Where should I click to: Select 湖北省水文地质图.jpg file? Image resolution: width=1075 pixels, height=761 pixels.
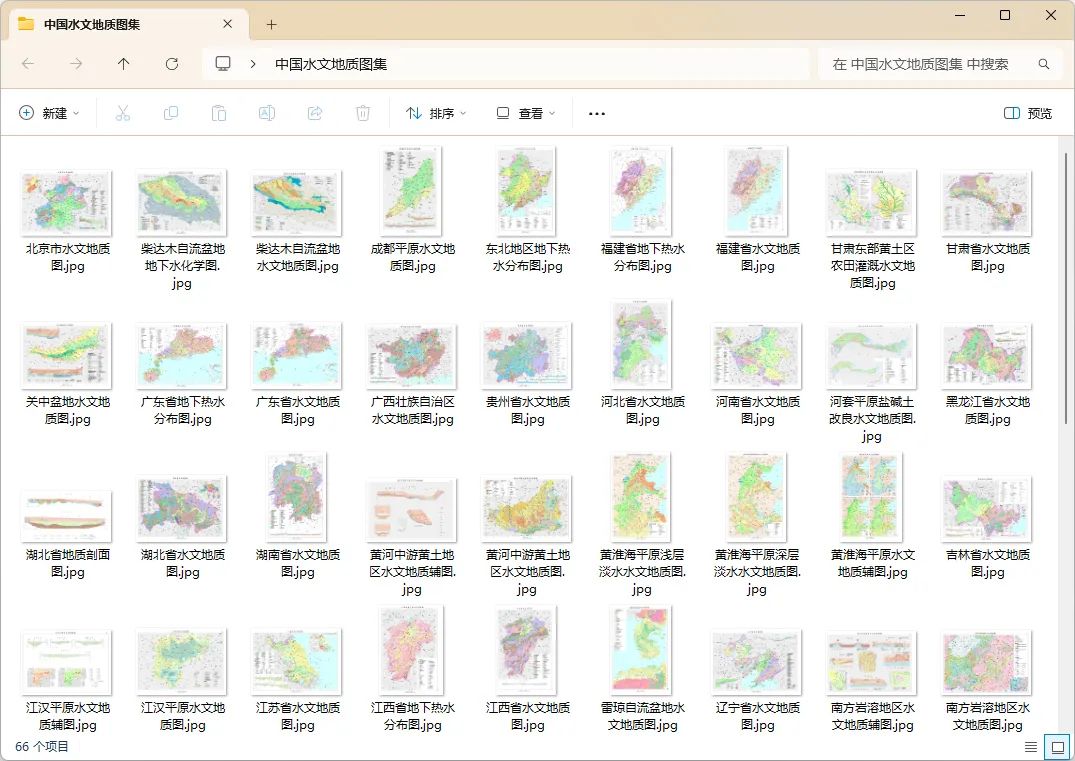182,527
